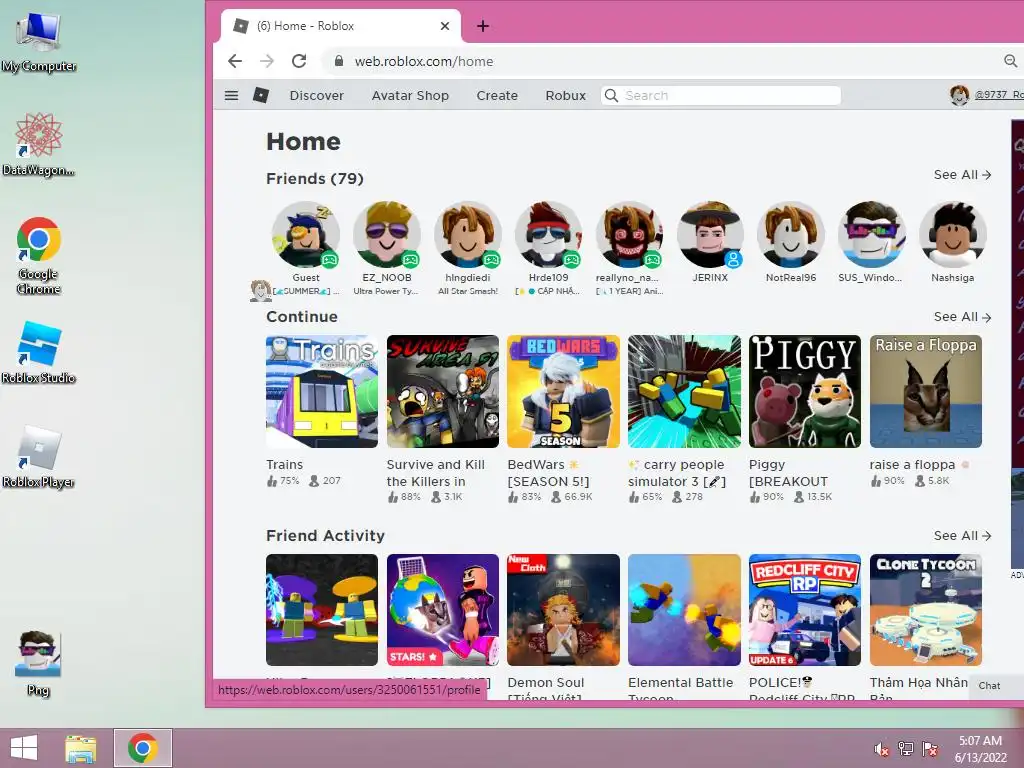
Task: Open My Computer desktop icon
Action: [39, 41]
